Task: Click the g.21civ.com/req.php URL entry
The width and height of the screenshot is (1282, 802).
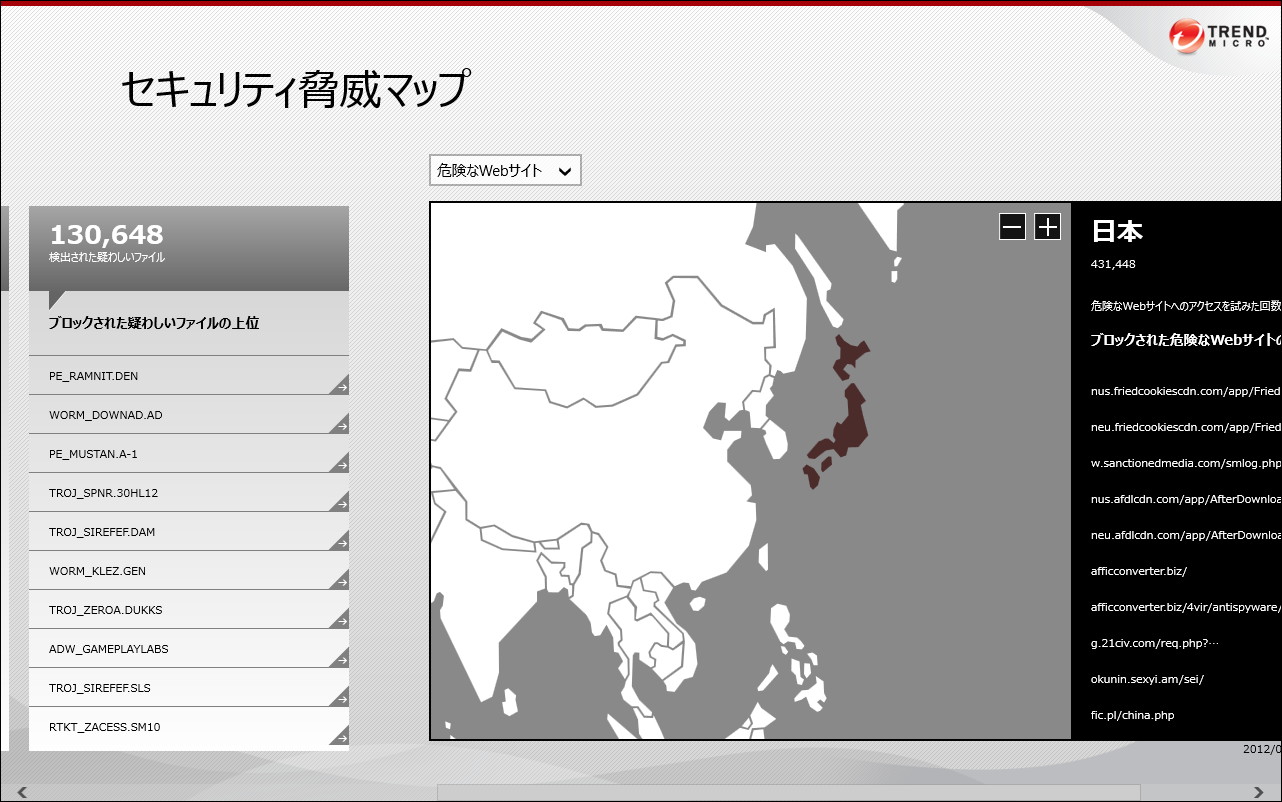Action: [1155, 643]
